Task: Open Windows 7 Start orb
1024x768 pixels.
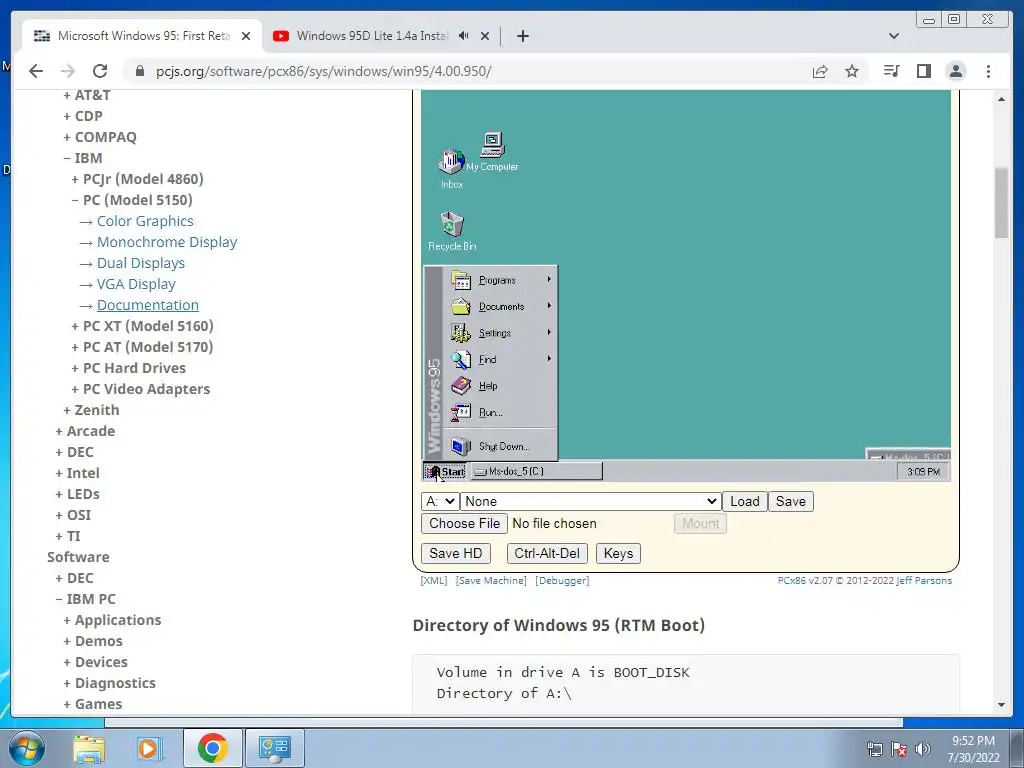Action: pyautogui.click(x=27, y=748)
